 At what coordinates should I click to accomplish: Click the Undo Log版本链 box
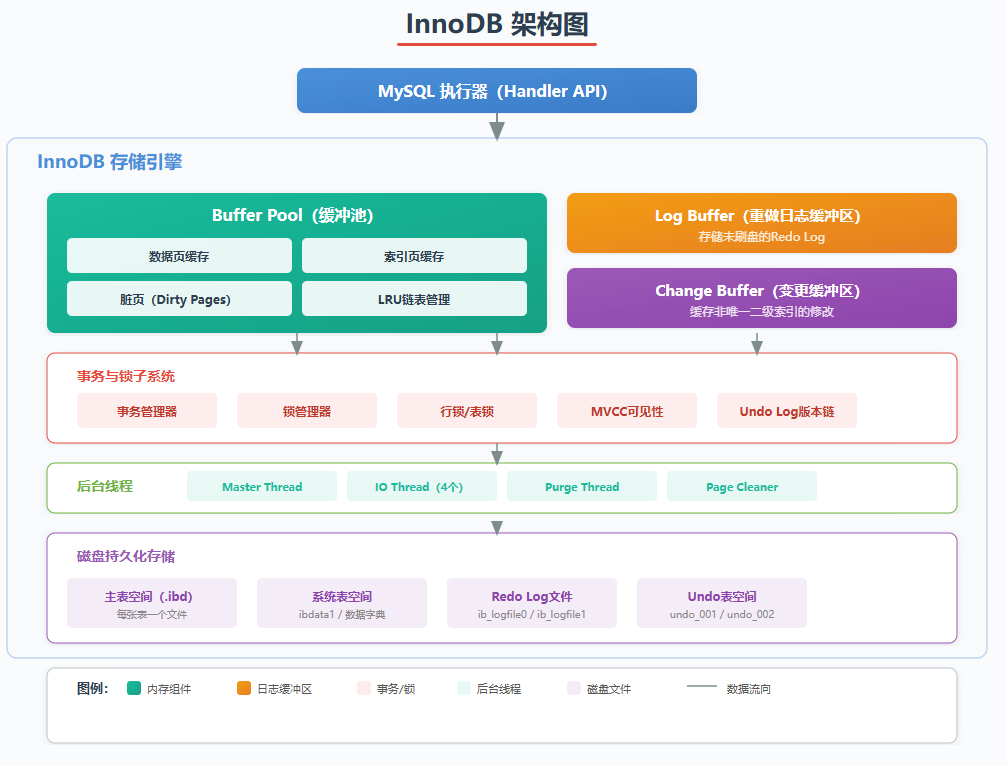click(x=787, y=411)
